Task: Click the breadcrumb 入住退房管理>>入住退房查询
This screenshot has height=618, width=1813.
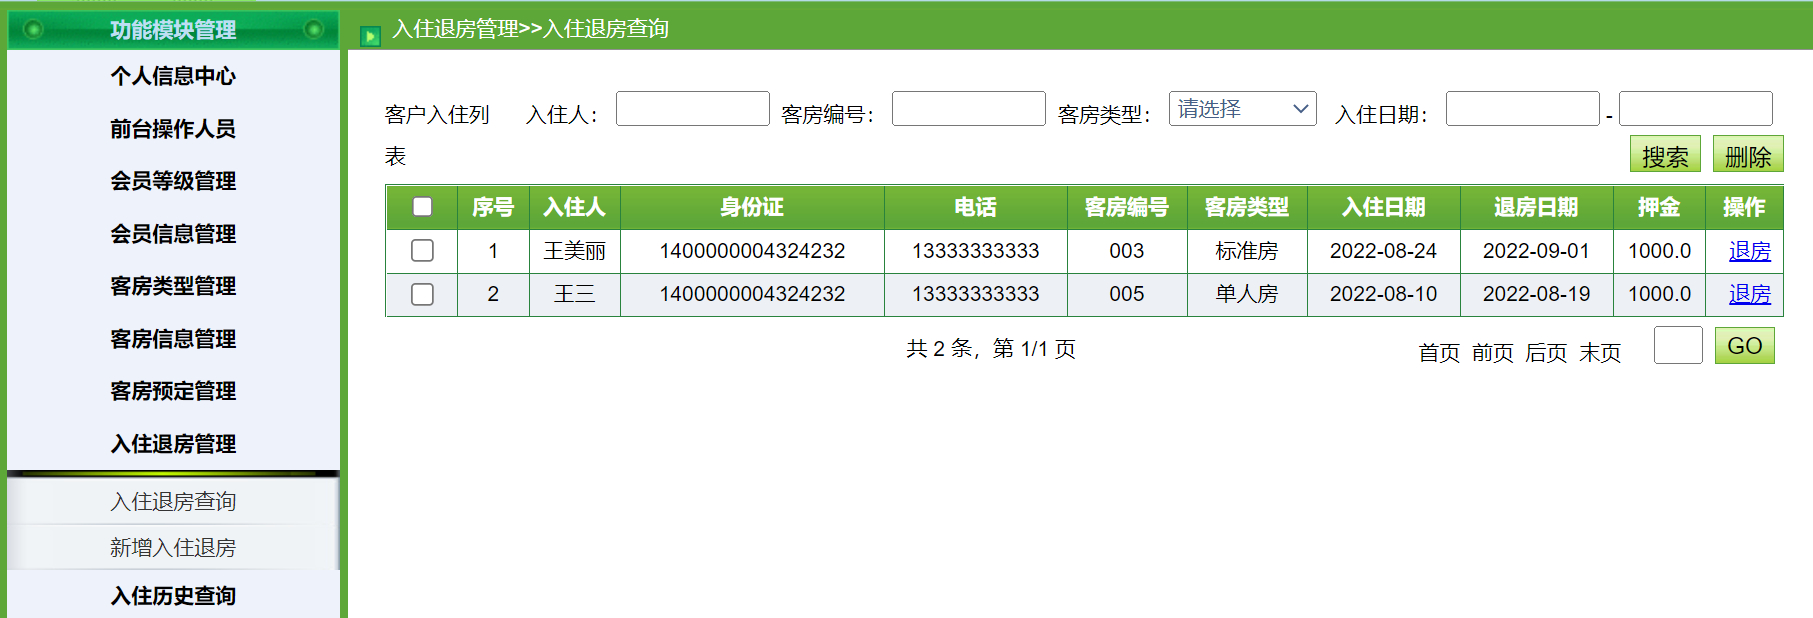Action: pos(531,29)
